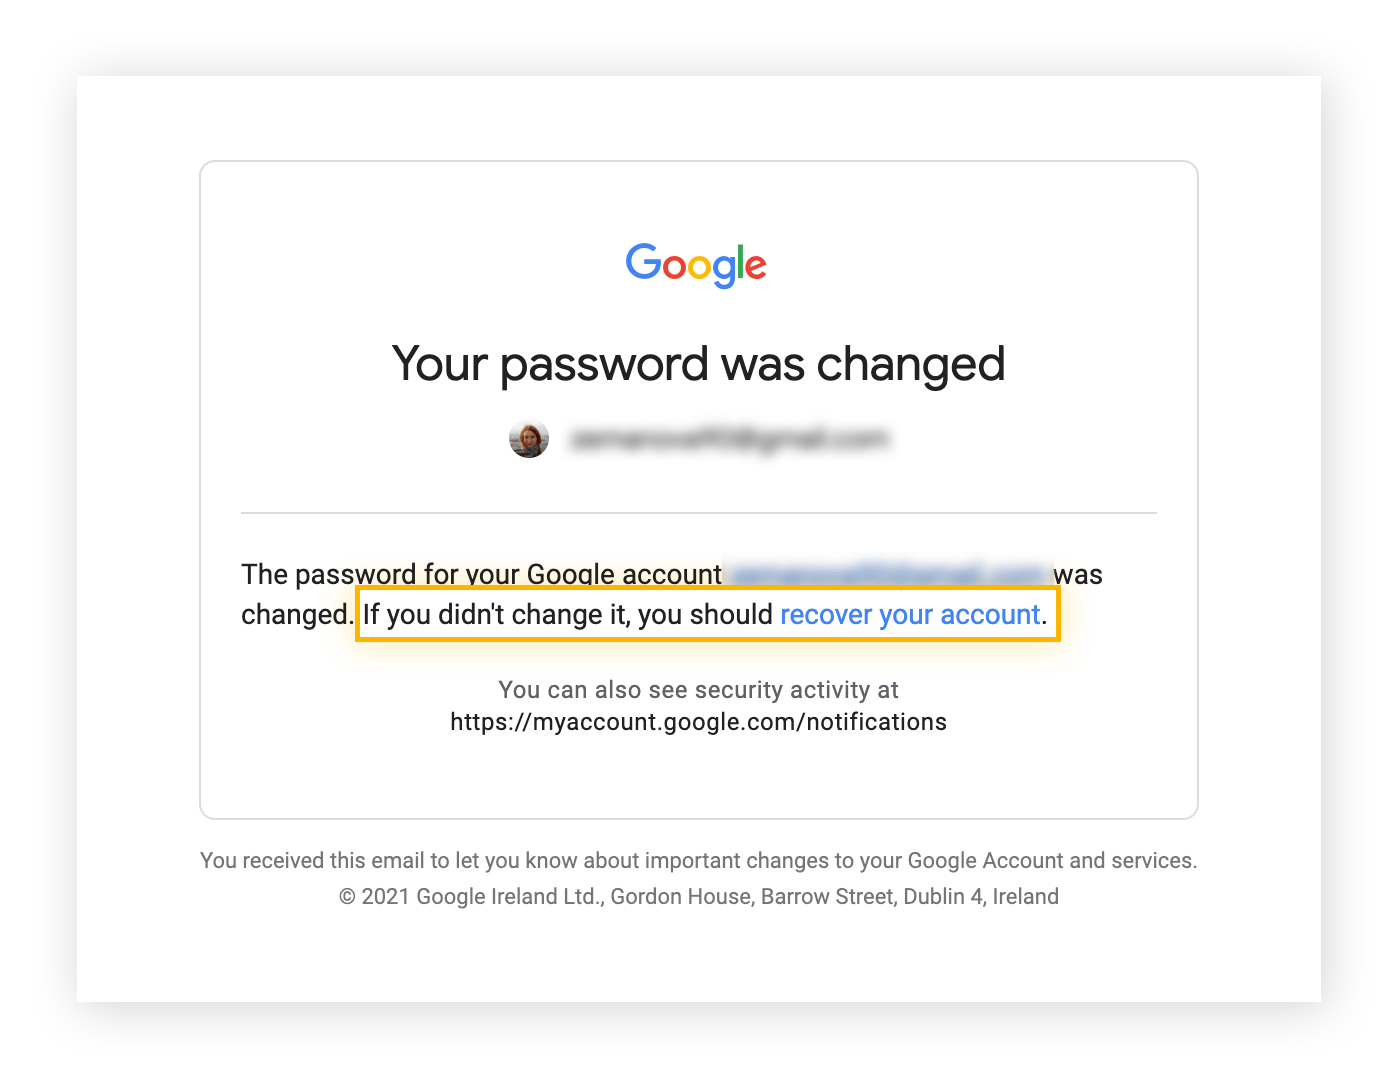The height and width of the screenshot is (1077, 1397).
Task: Click the red letter e in the Google logo
Action: tap(756, 267)
